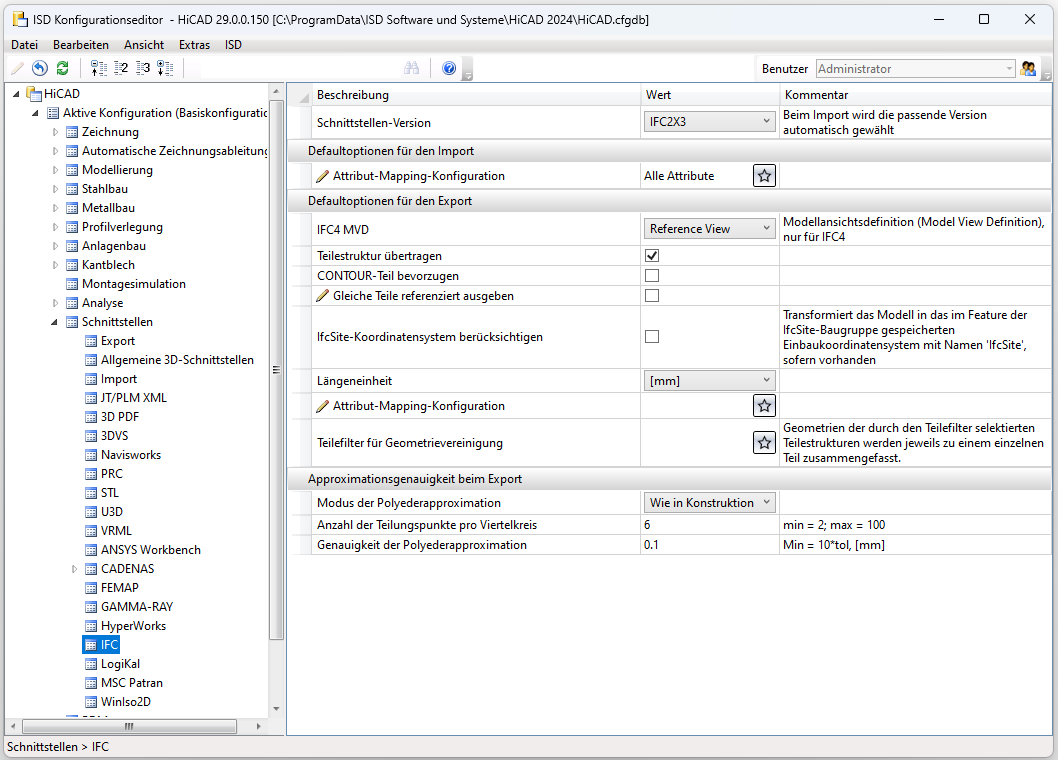Collapse all tree levels via toolbar icon
This screenshot has height=760, width=1058.
99,68
